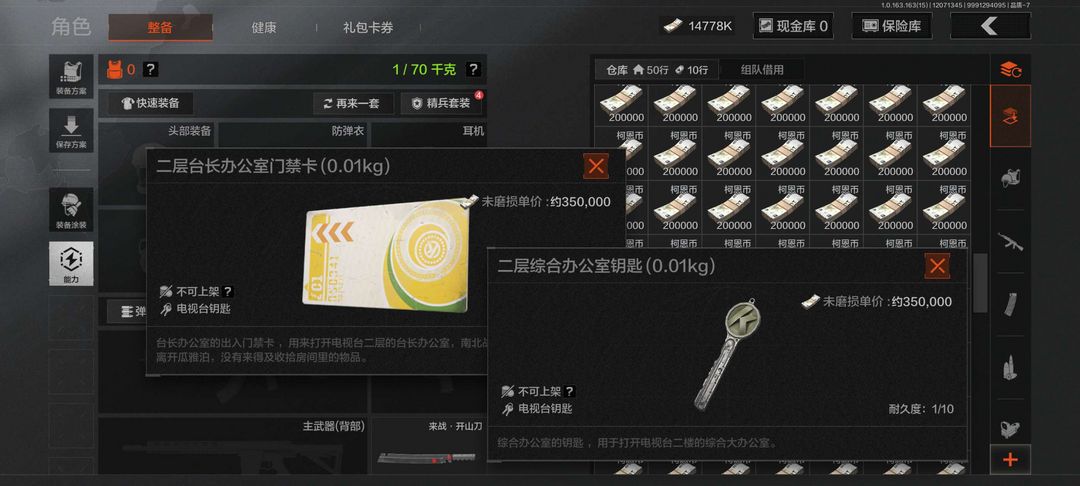Click the orange plus icon in sidebar
The image size is (1080, 486).
1010,460
